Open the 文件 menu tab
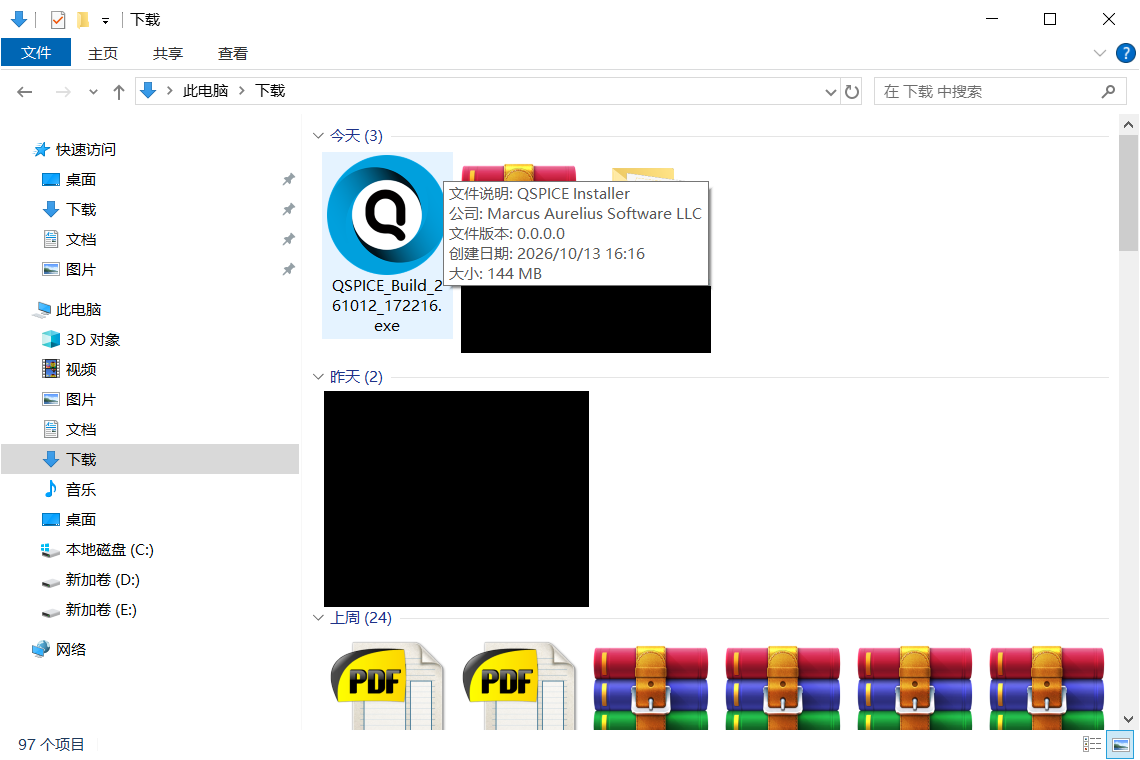The width and height of the screenshot is (1140, 760). click(36, 53)
